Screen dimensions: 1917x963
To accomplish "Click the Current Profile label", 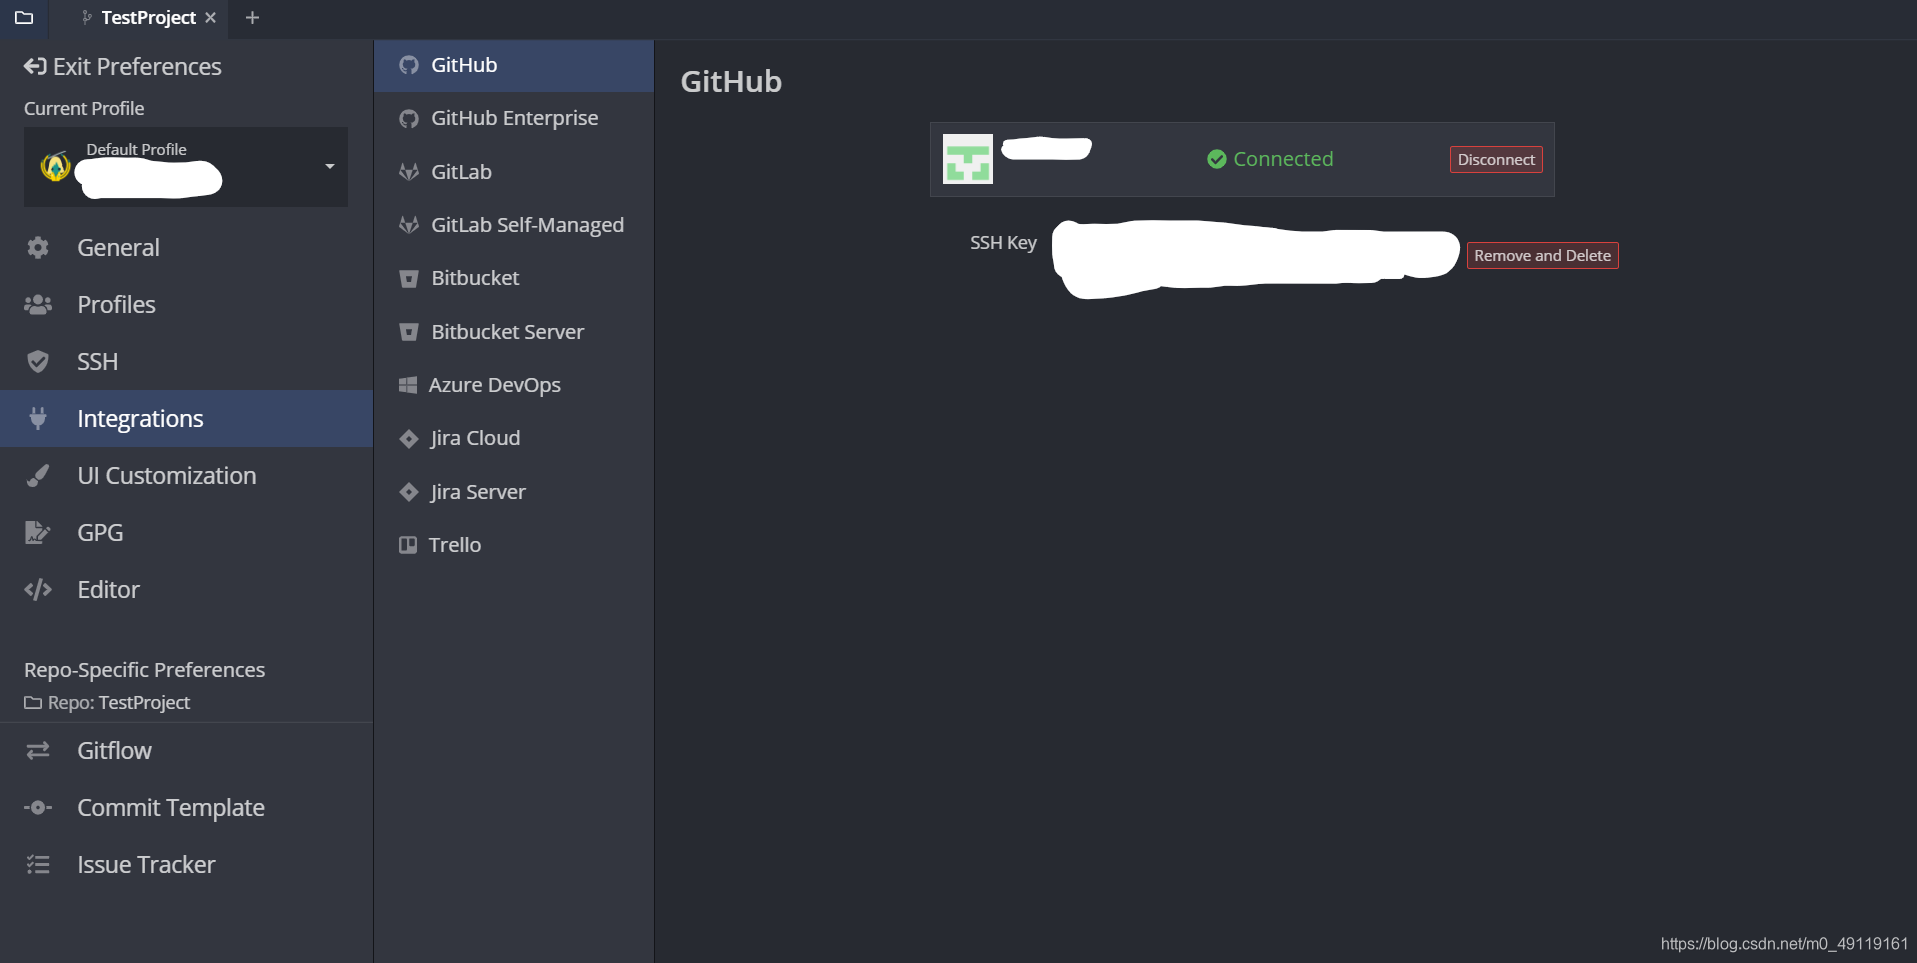I will coord(84,109).
